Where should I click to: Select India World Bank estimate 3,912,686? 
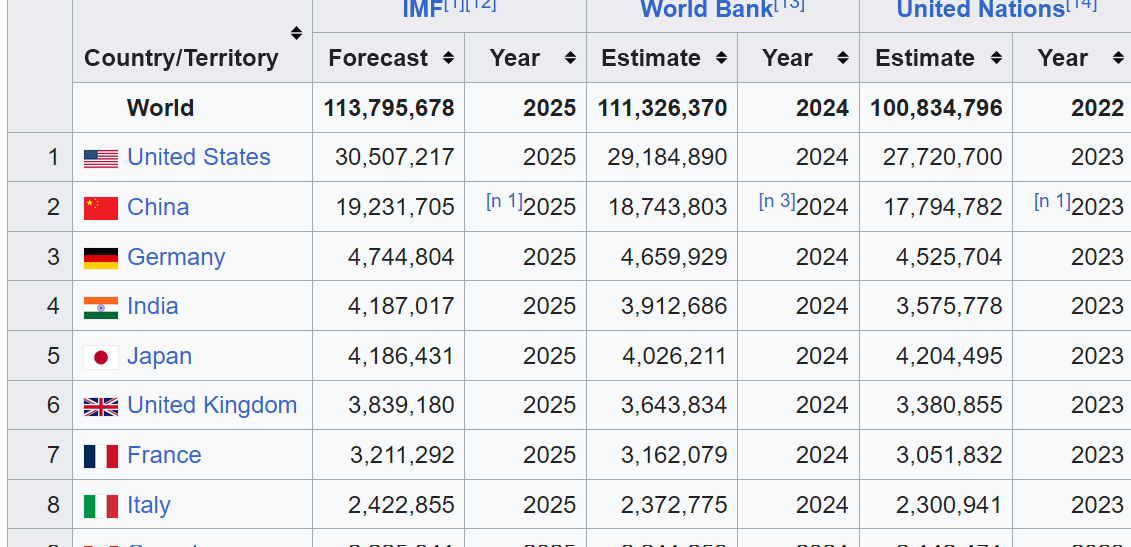point(674,306)
